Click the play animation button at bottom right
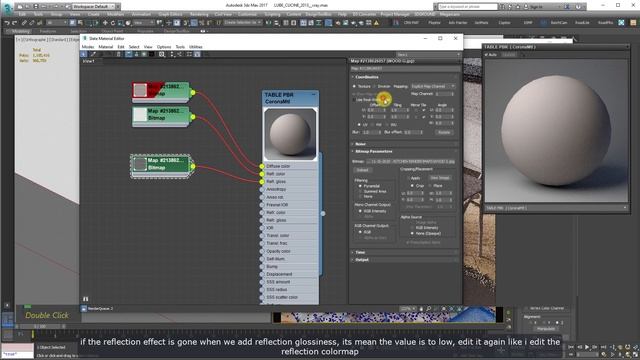This screenshot has width=640, height=360. [587, 347]
